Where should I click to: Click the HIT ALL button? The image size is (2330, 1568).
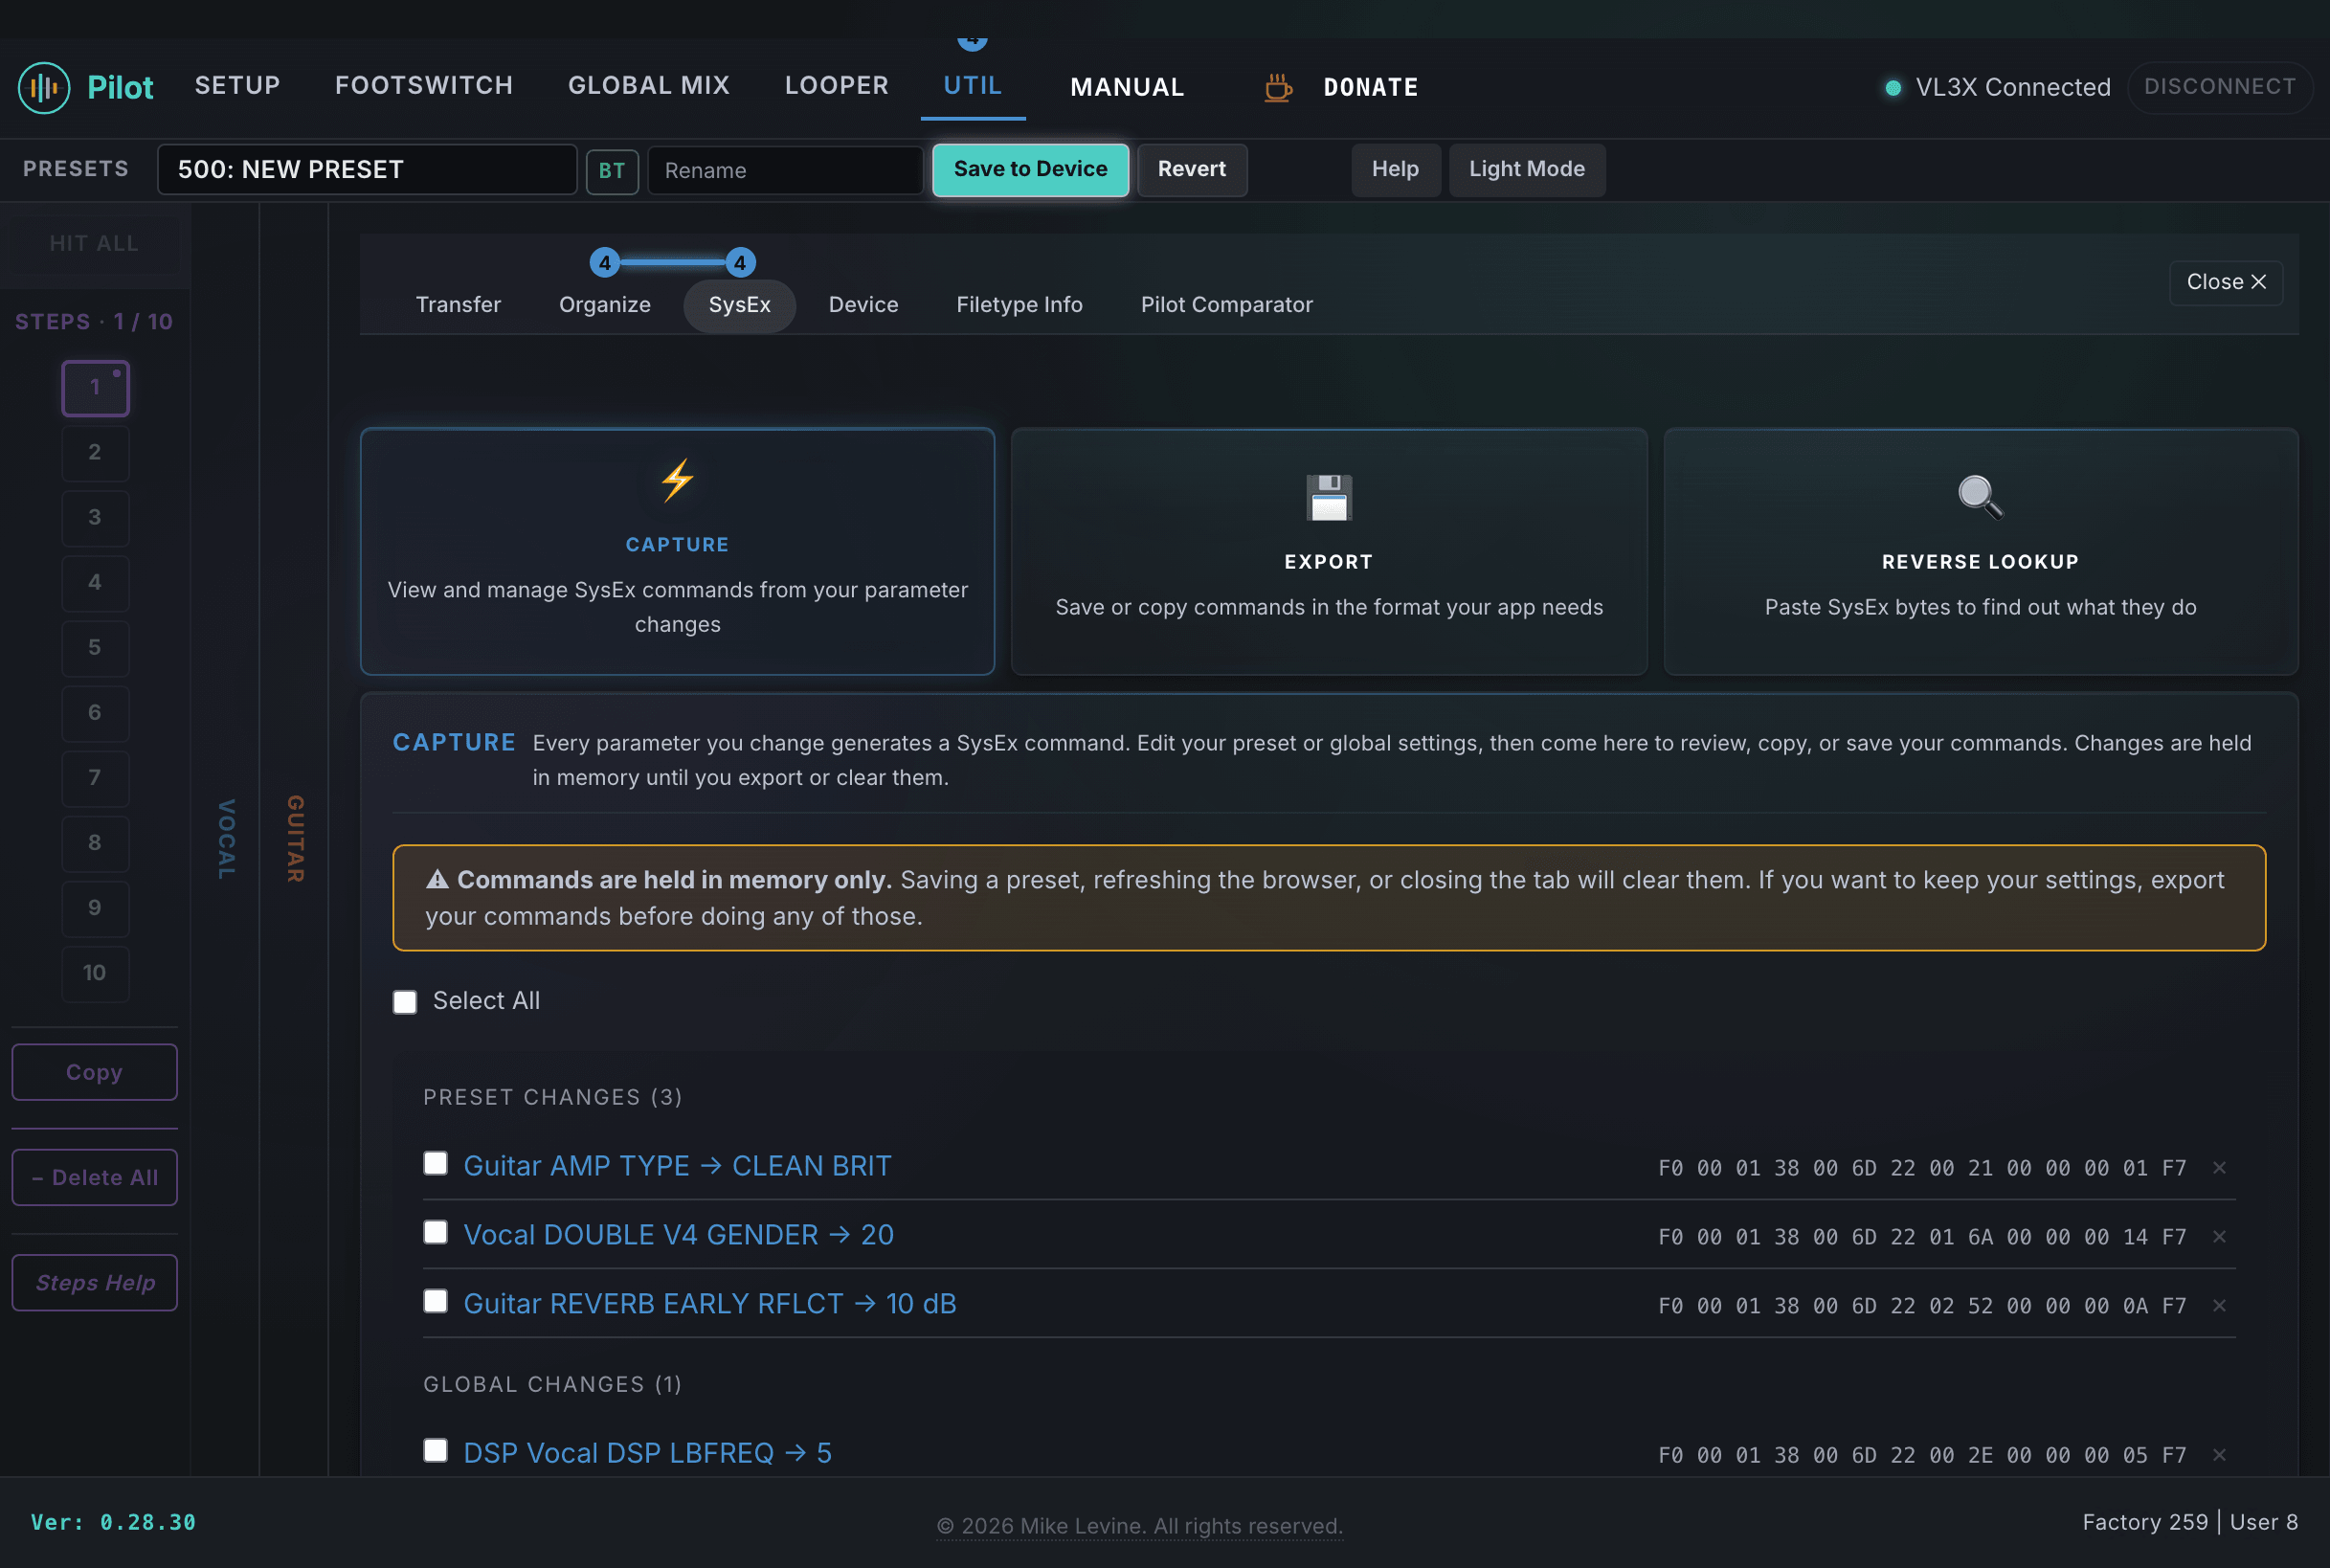coord(94,243)
